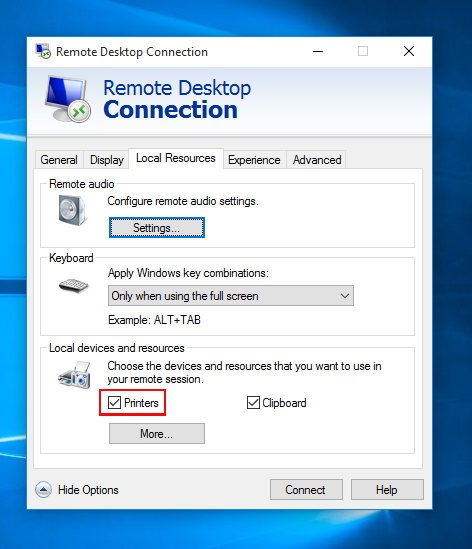
Task: Click the 'Example: ALT+TAB' text
Action: pyautogui.click(x=154, y=320)
